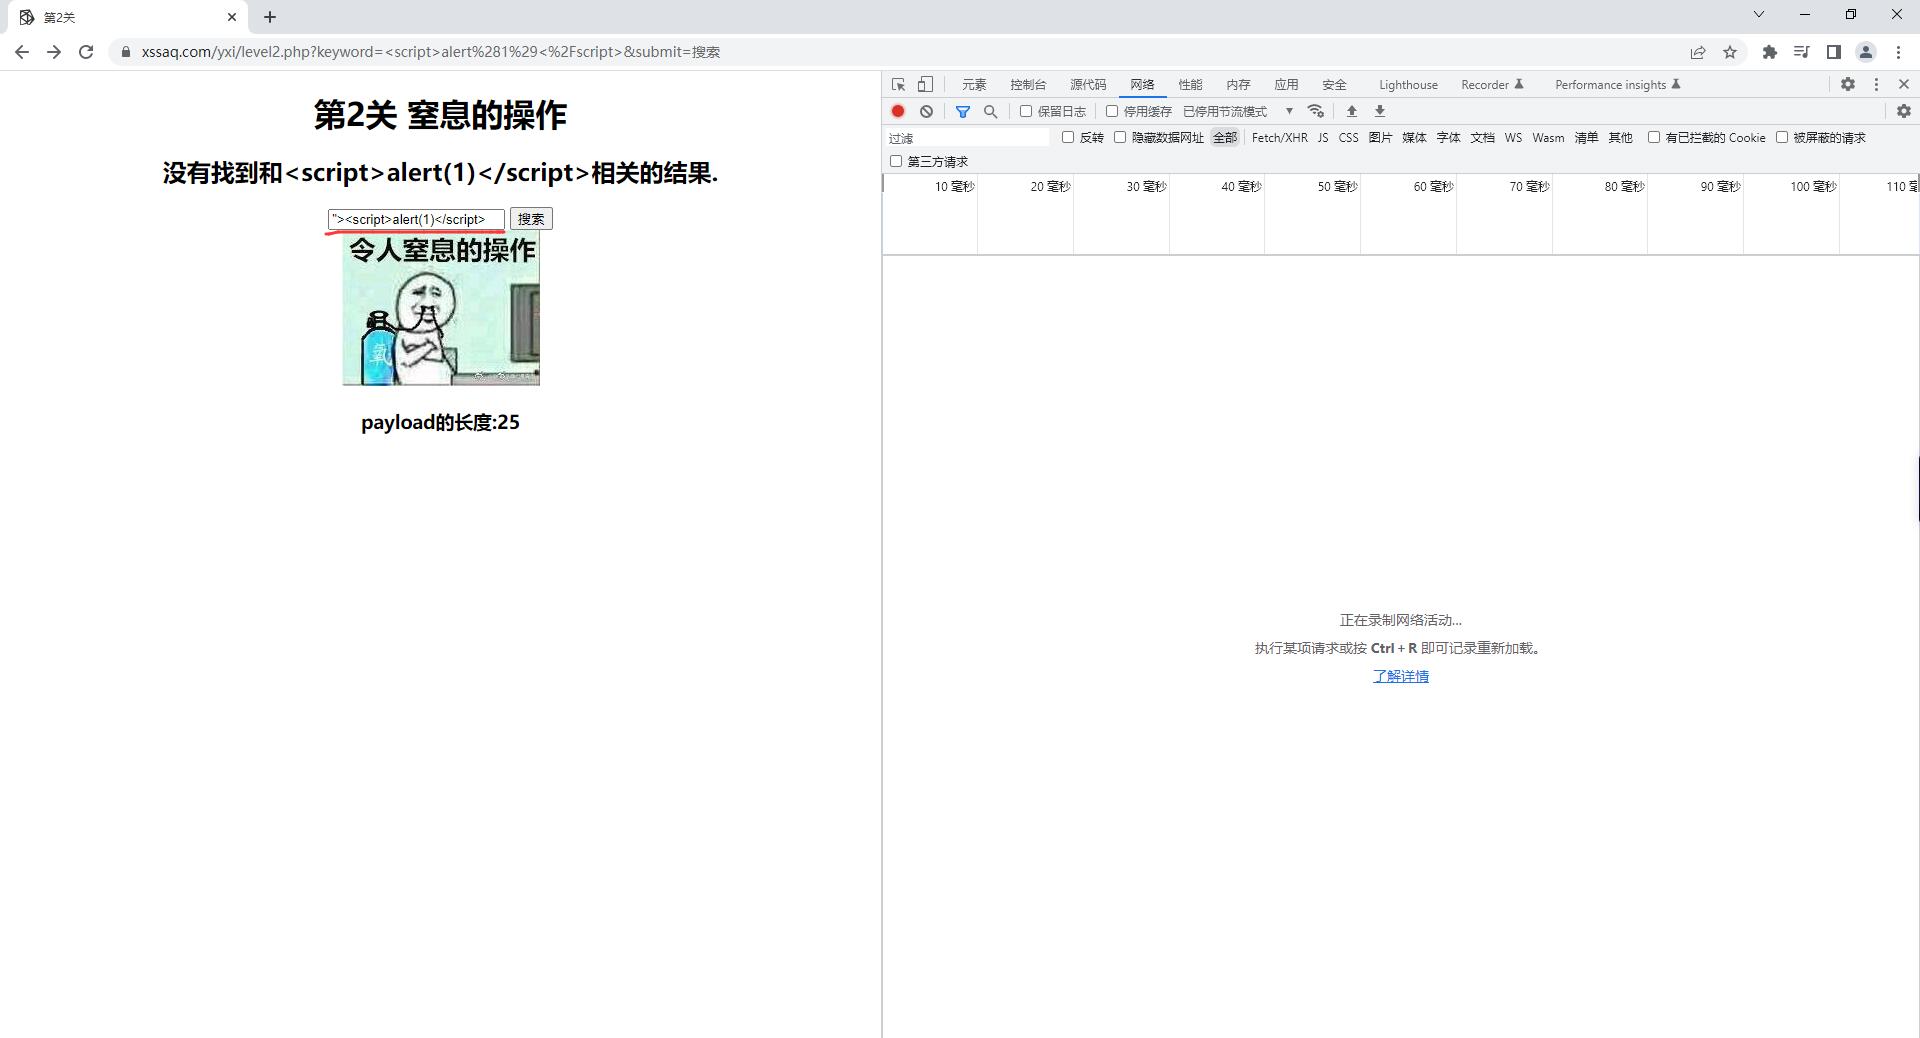Open the media control icon in toolbar

(1802, 52)
